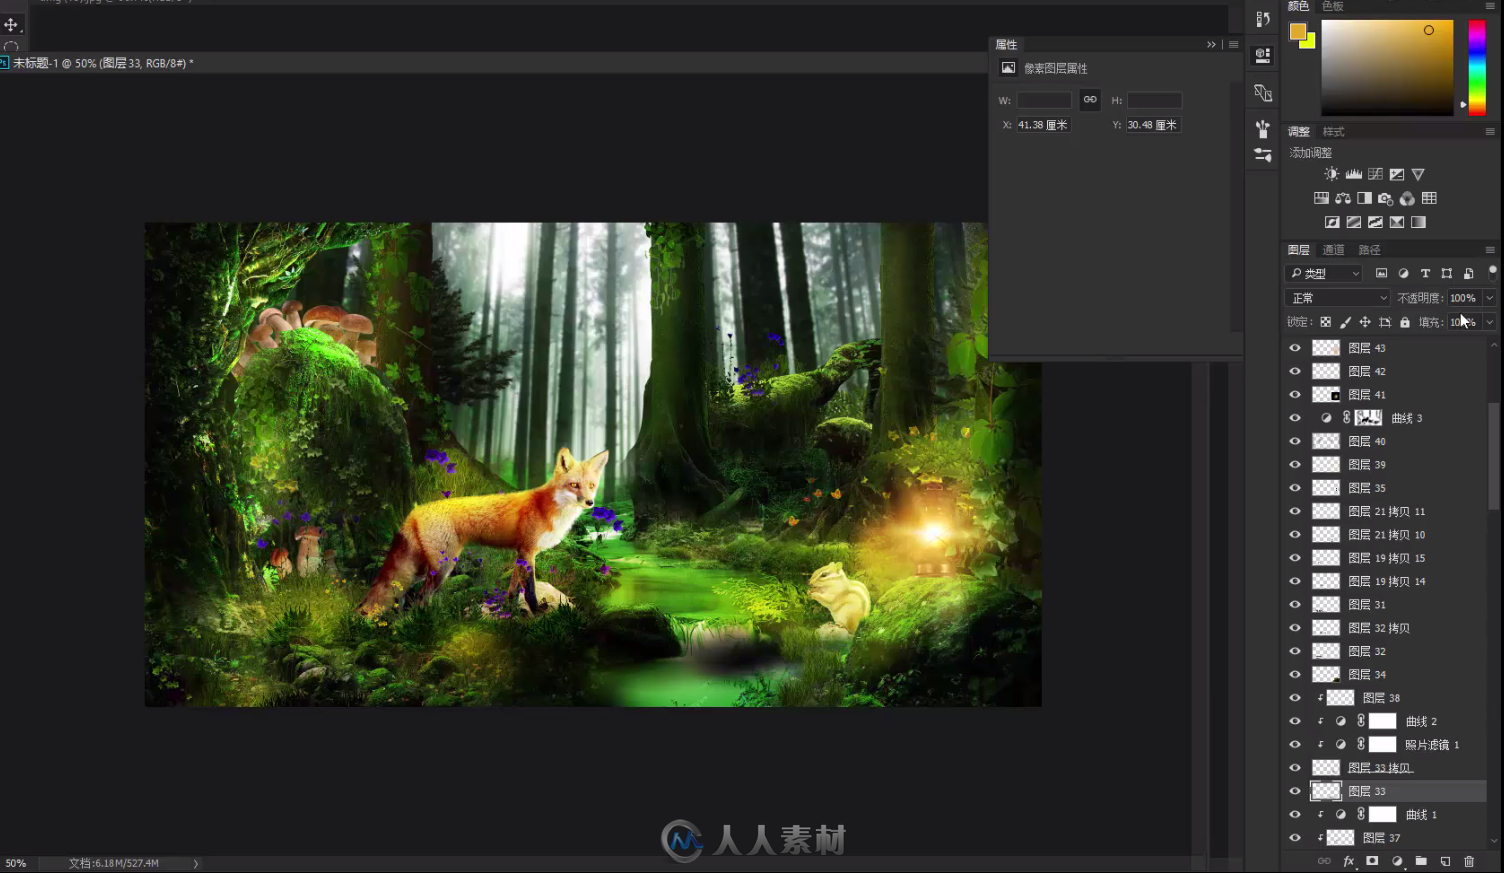The image size is (1504, 873).
Task: Filter layers by type layers icon
Action: point(1425,273)
